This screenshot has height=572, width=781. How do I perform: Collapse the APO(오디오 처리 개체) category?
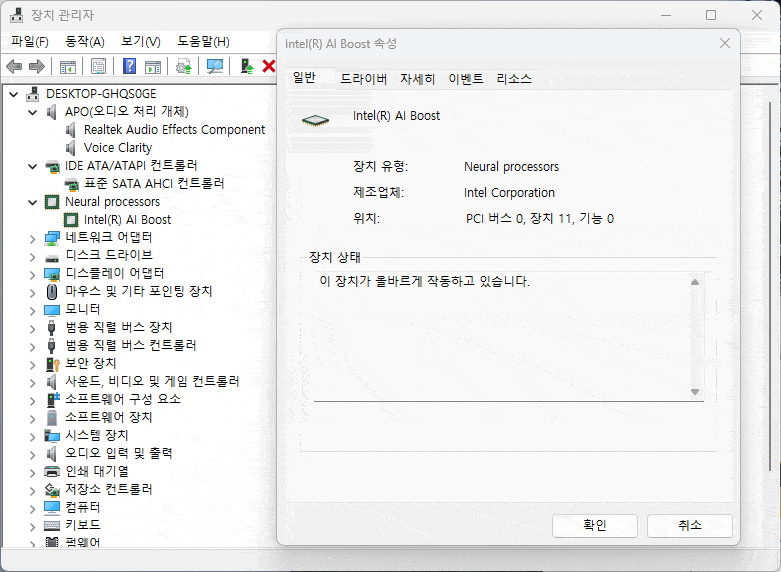pos(32,112)
